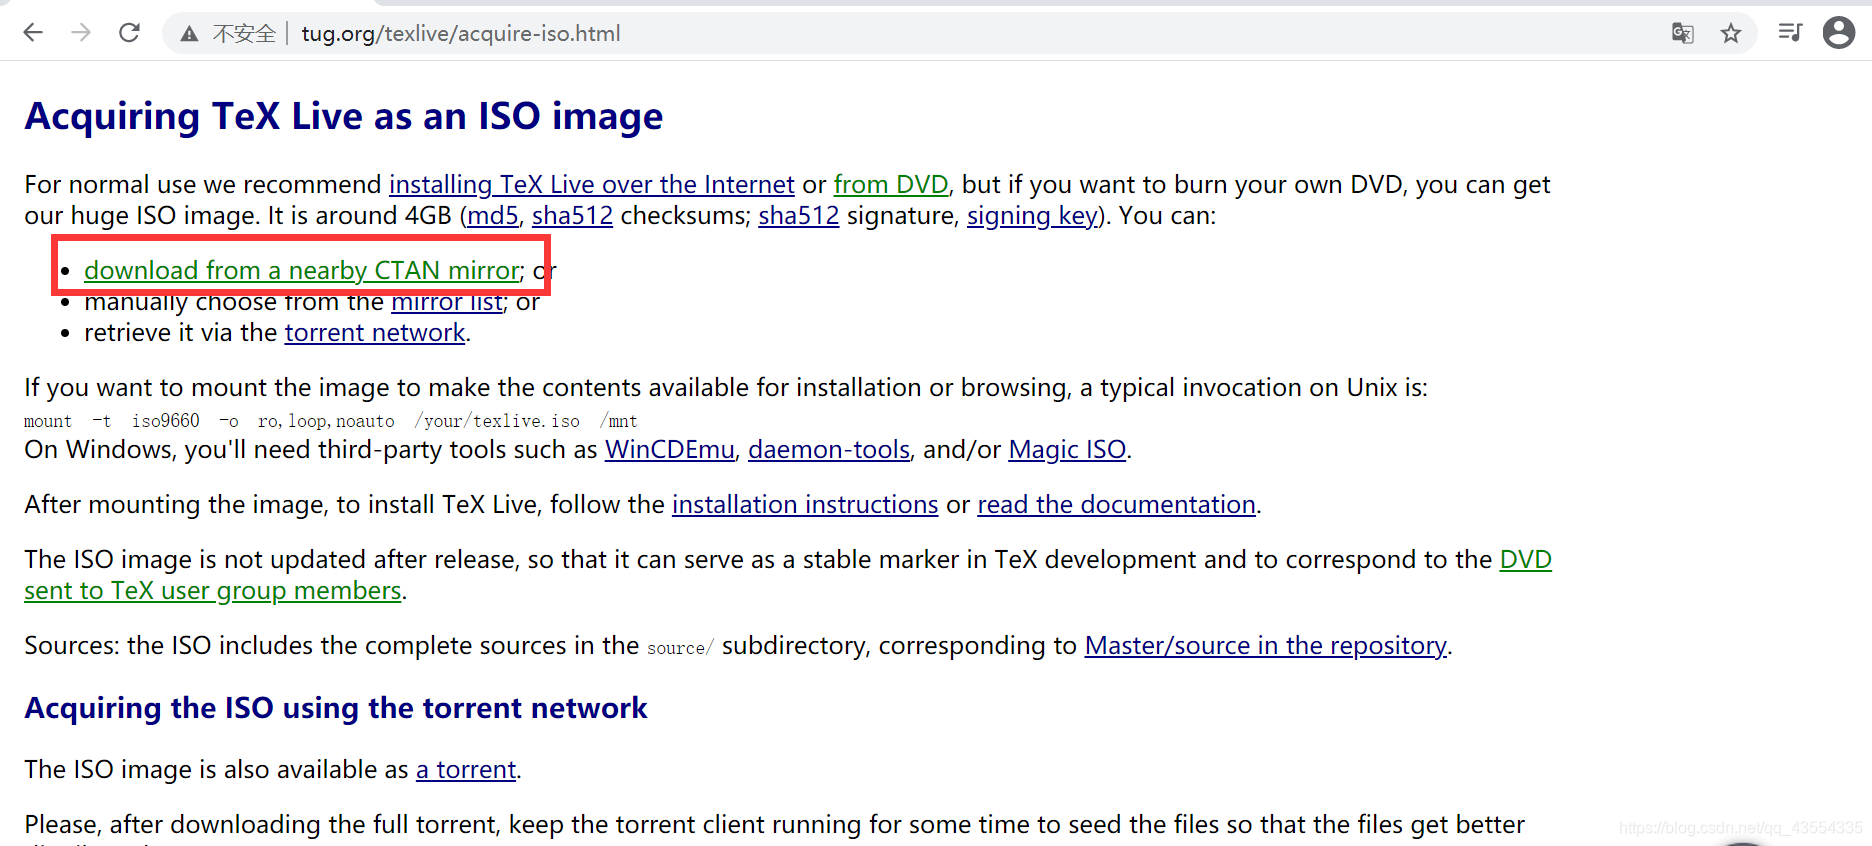Reload the current page
1872x846 pixels.
[x=129, y=33]
